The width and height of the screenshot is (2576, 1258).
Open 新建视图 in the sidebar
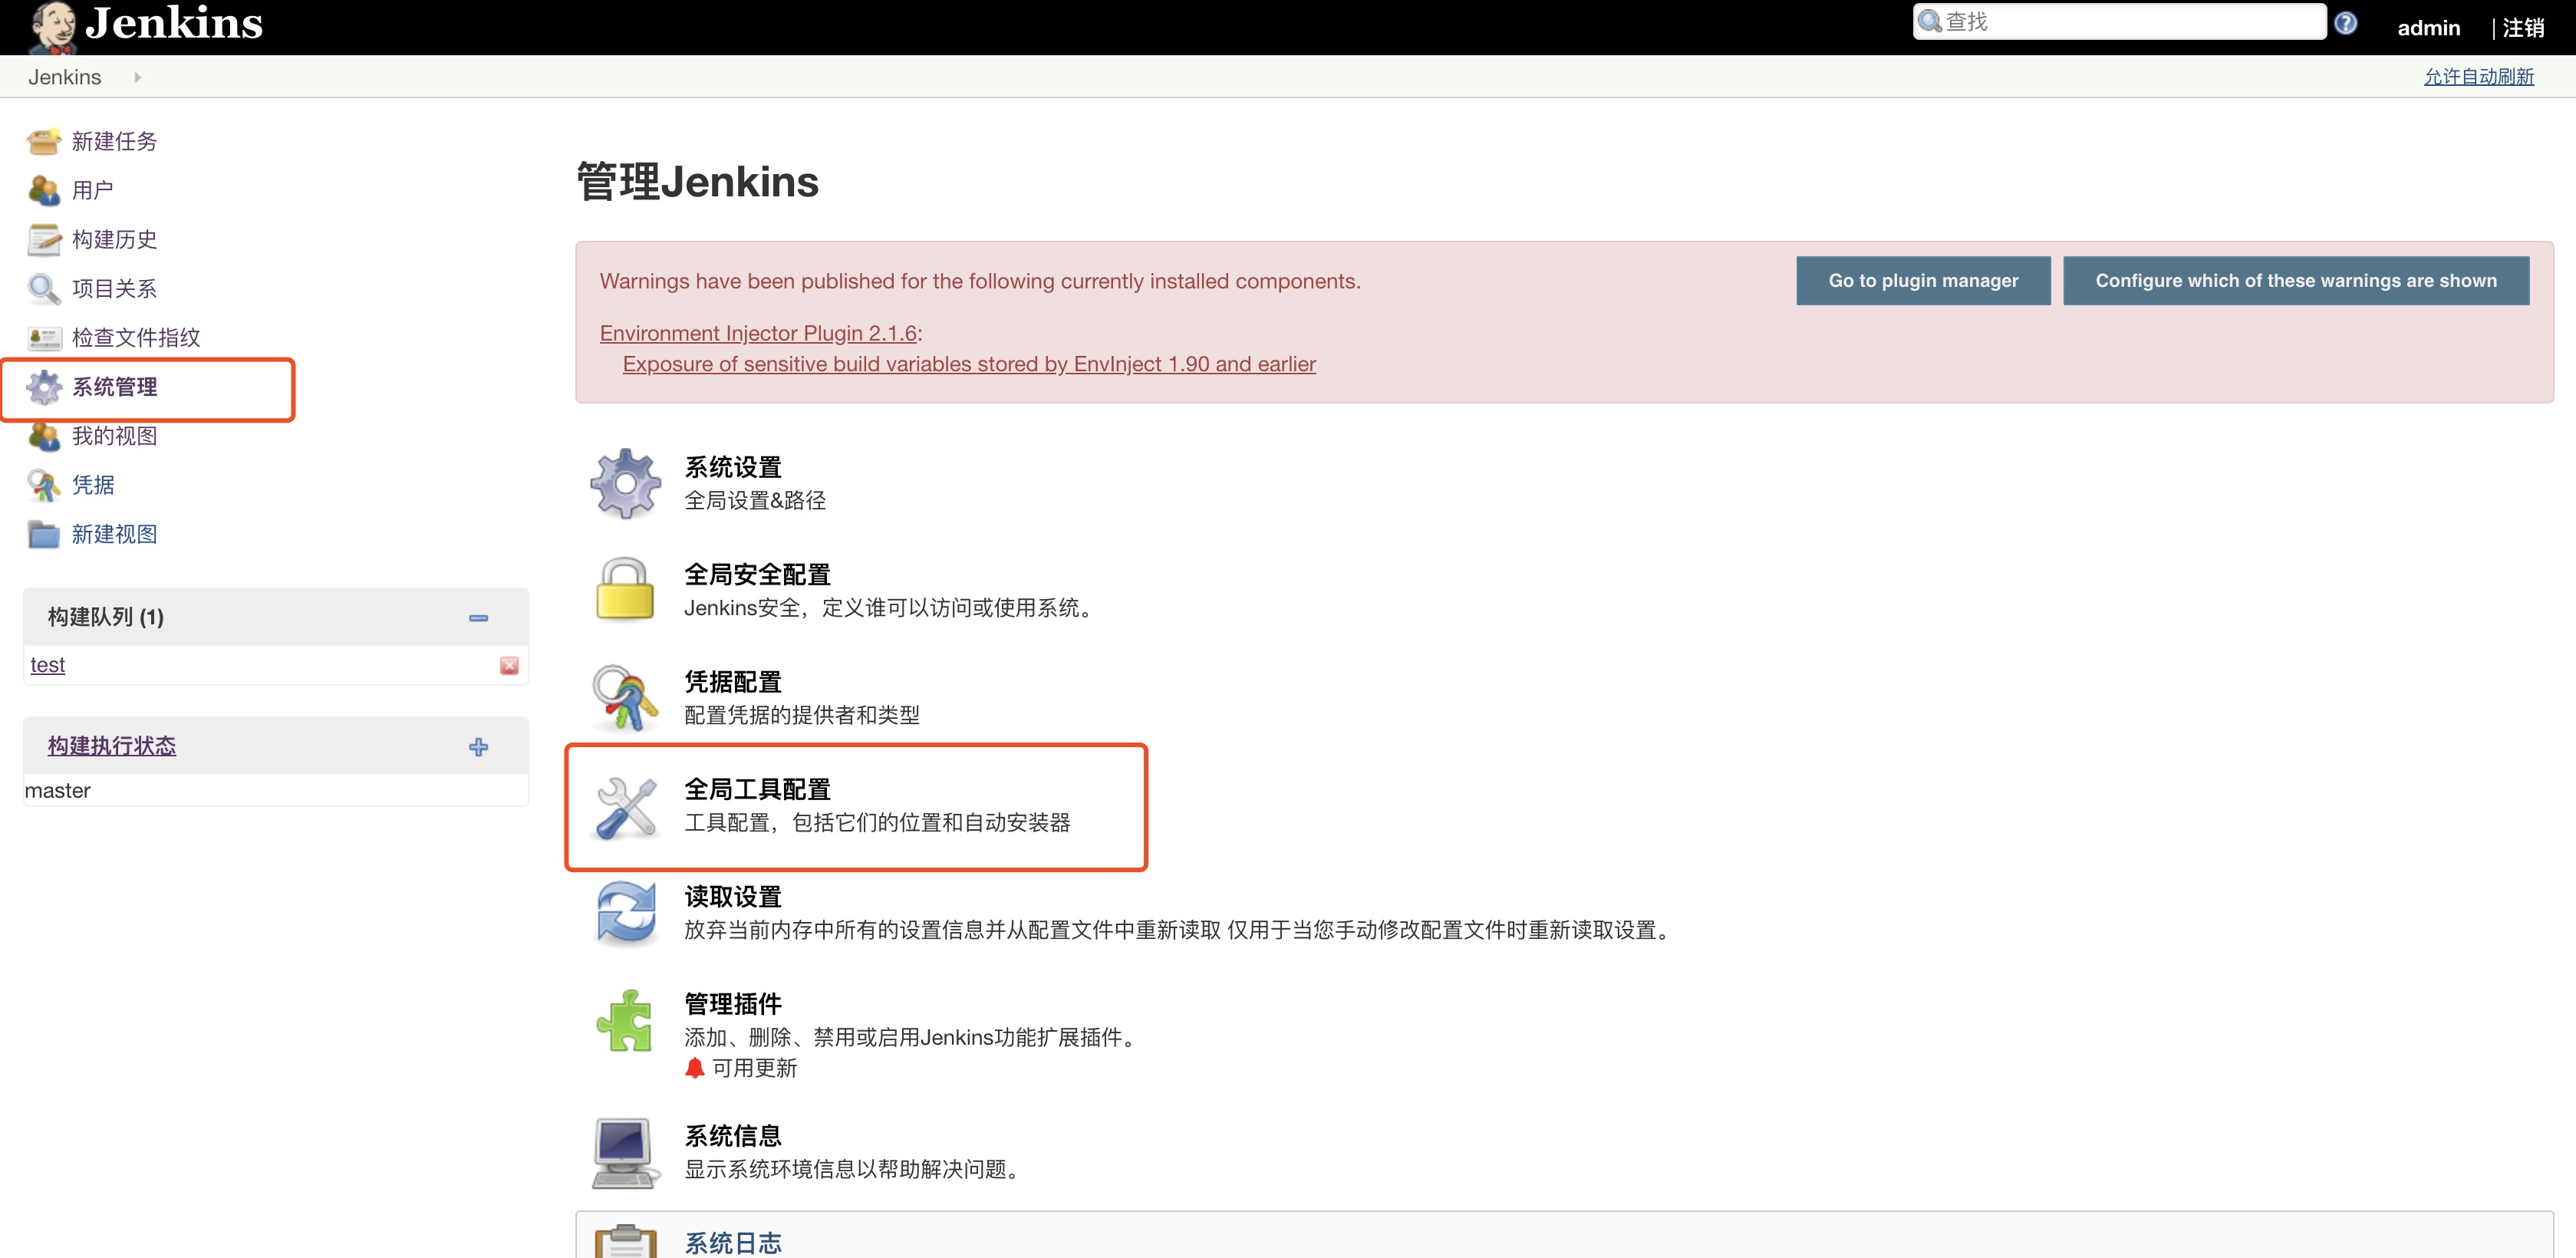point(115,535)
